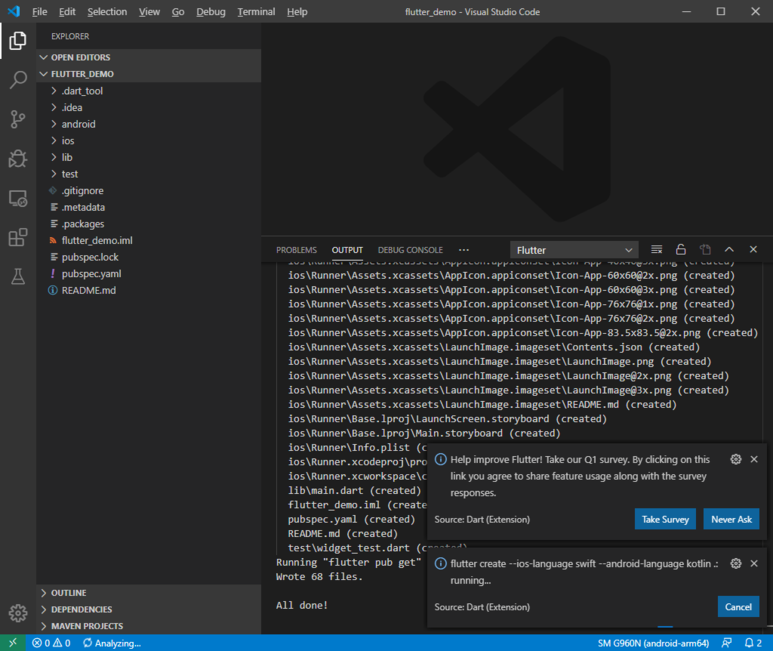Screen dimensions: 773x651
Task: Open the output log file icon
Action: 705,250
